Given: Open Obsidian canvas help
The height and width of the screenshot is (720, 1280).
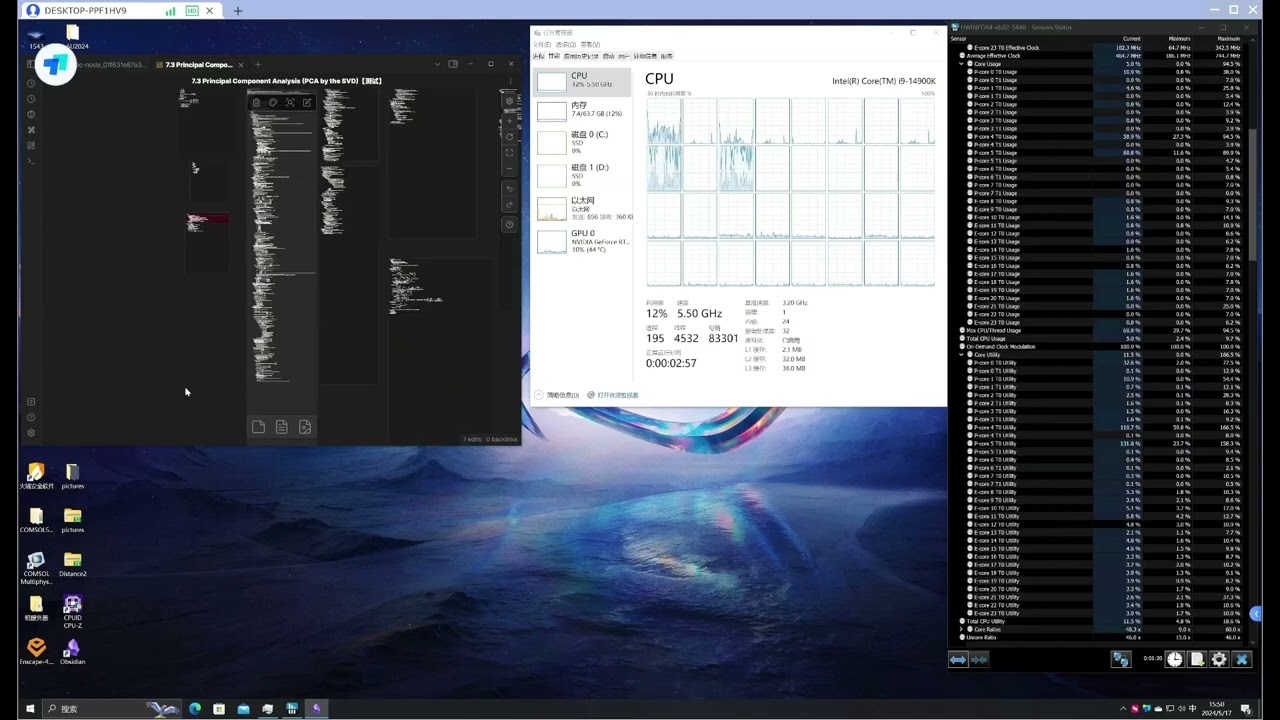Looking at the screenshot, I should pos(509,225).
